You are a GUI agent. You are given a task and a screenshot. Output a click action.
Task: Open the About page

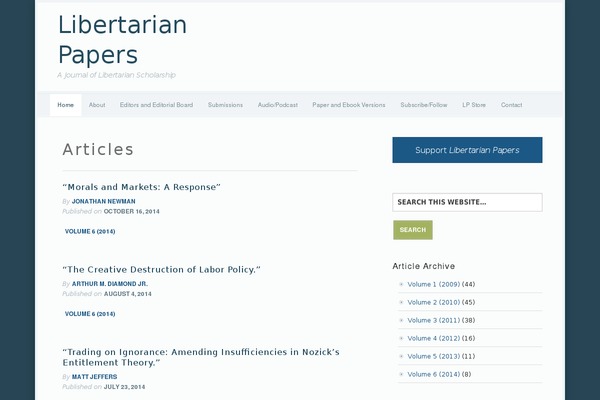pos(97,105)
